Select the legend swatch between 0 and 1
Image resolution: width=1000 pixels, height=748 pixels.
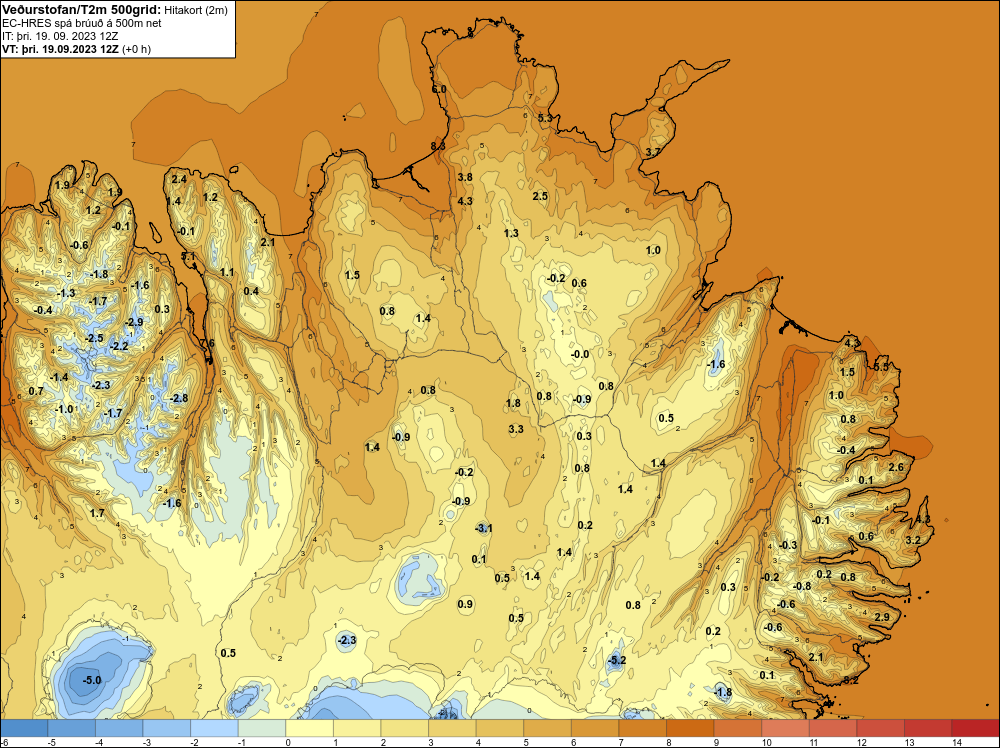point(309,728)
